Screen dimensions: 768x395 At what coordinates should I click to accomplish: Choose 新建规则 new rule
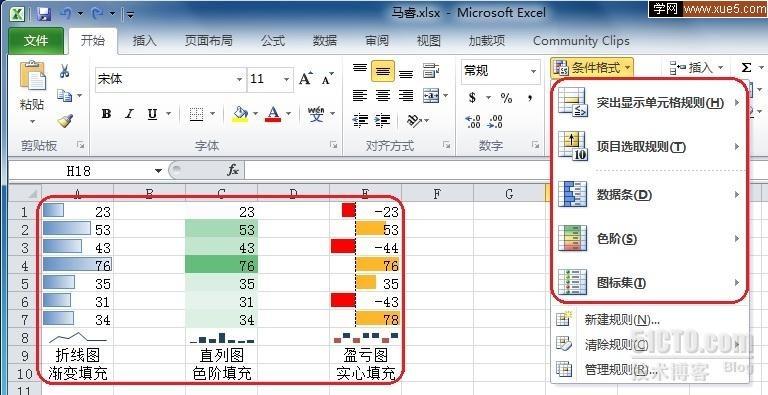coord(650,321)
